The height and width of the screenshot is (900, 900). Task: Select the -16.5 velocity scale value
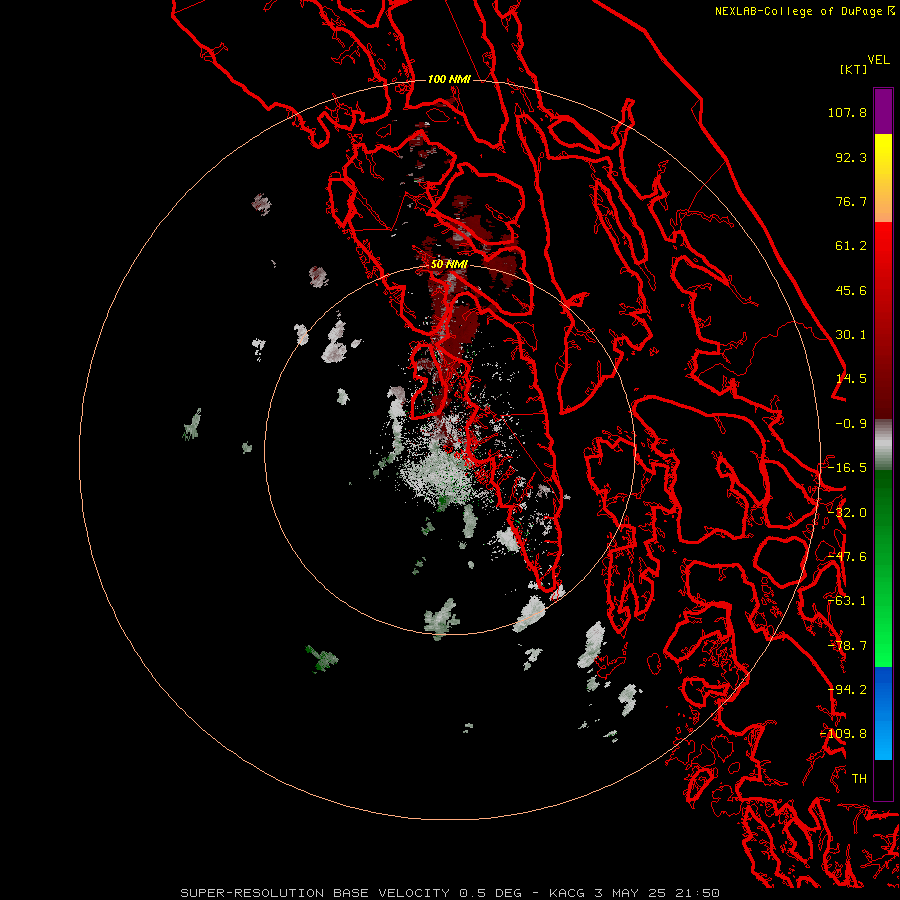(847, 468)
